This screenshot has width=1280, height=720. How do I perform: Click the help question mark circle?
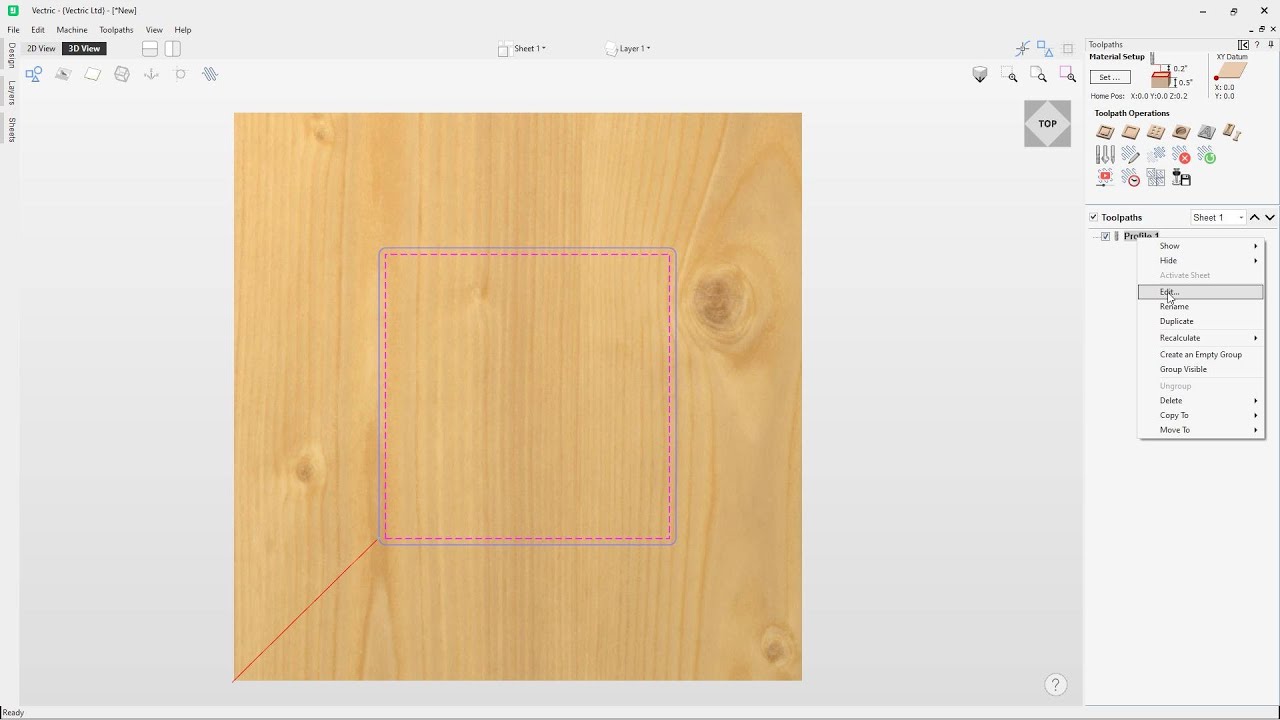pyautogui.click(x=1056, y=685)
